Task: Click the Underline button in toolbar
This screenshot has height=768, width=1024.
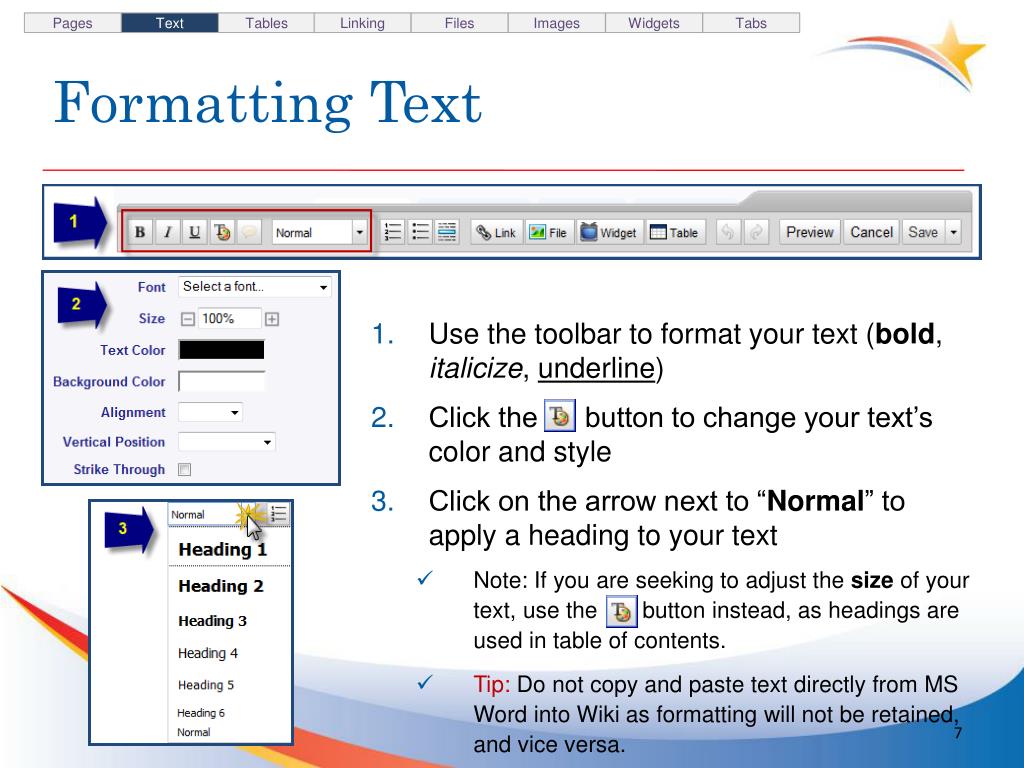Action: [195, 232]
